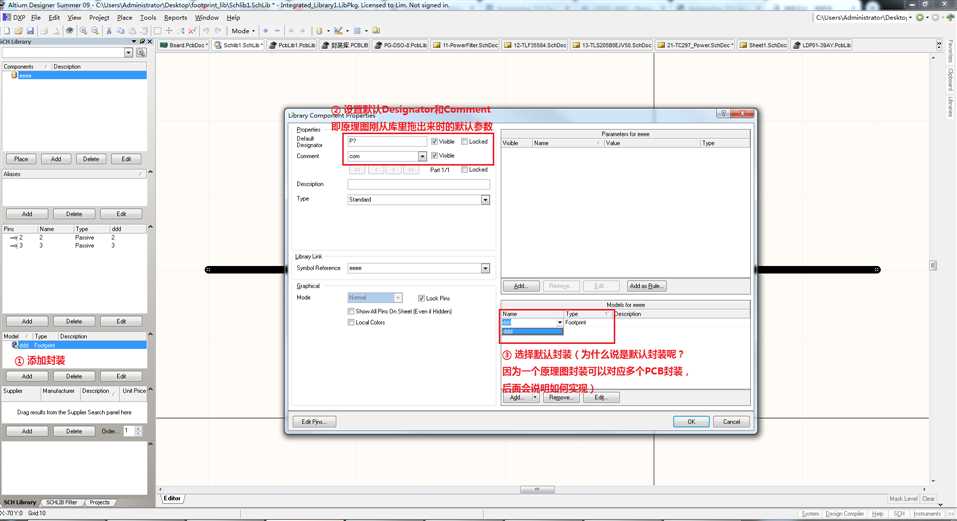Open the file path dropdown at top right
The image size is (957, 521).
coord(910,18)
